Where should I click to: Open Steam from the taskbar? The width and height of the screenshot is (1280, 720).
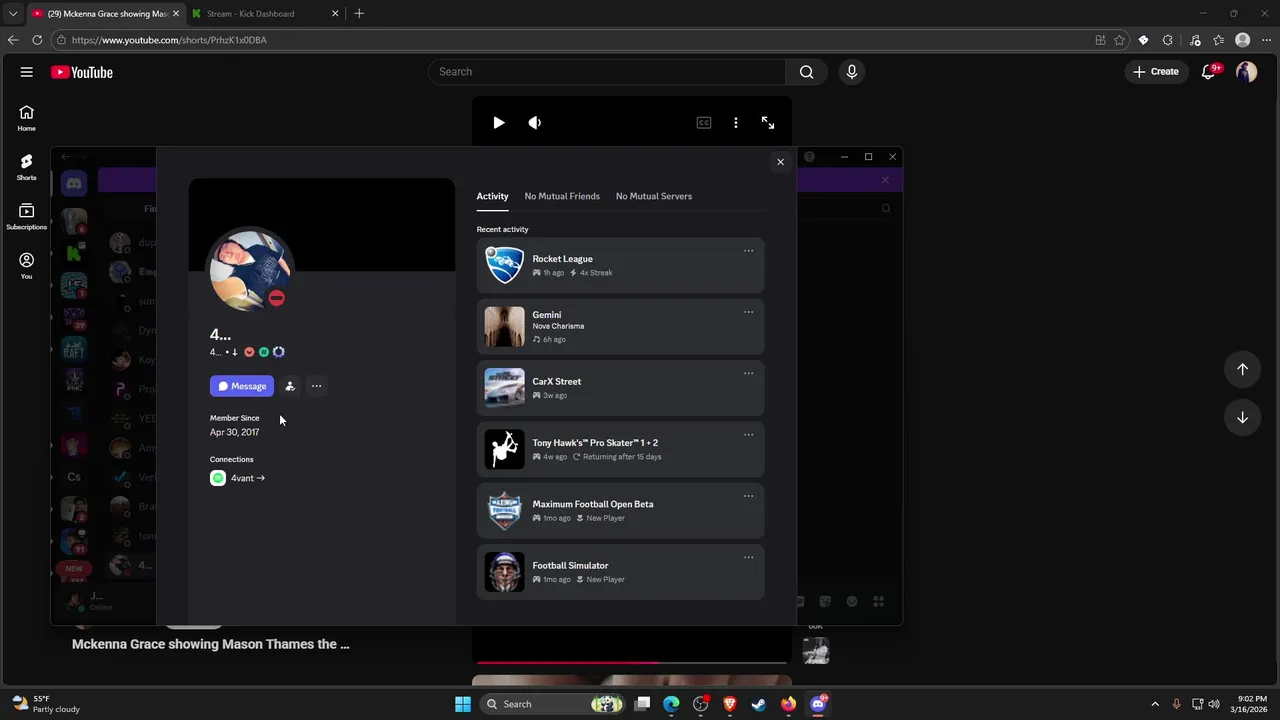759,704
